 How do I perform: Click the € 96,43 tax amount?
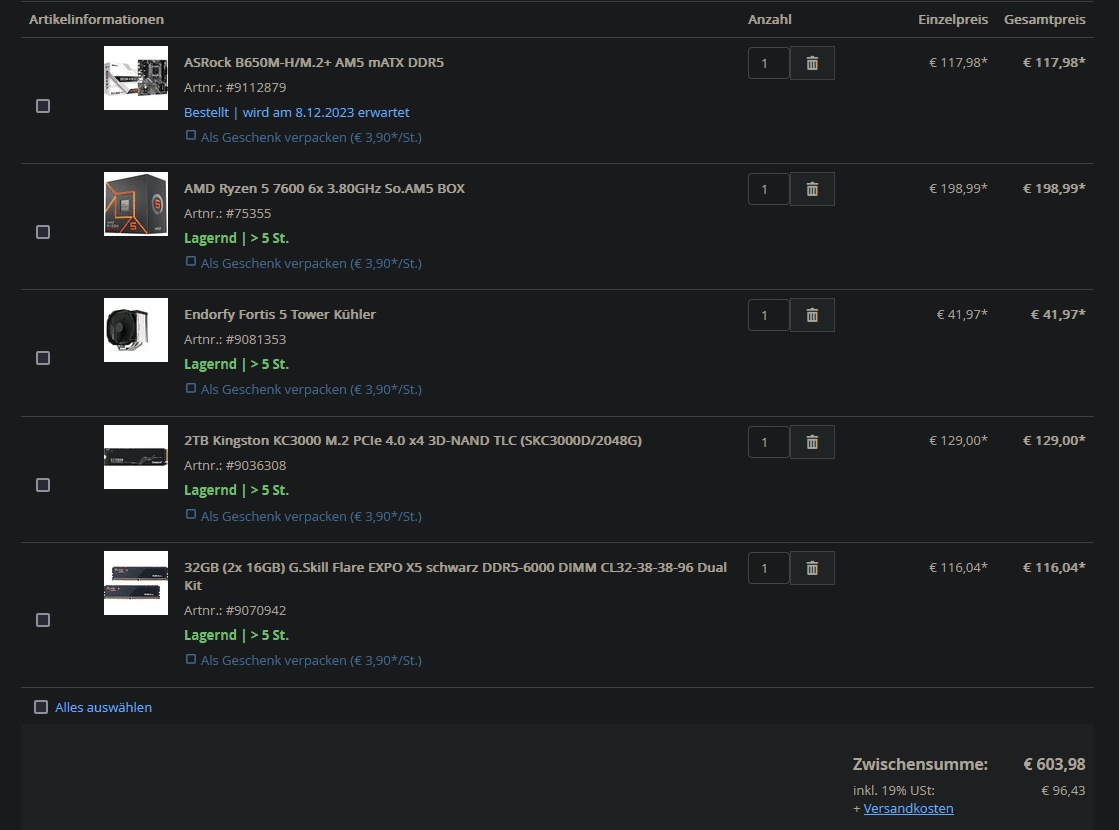coord(1063,791)
